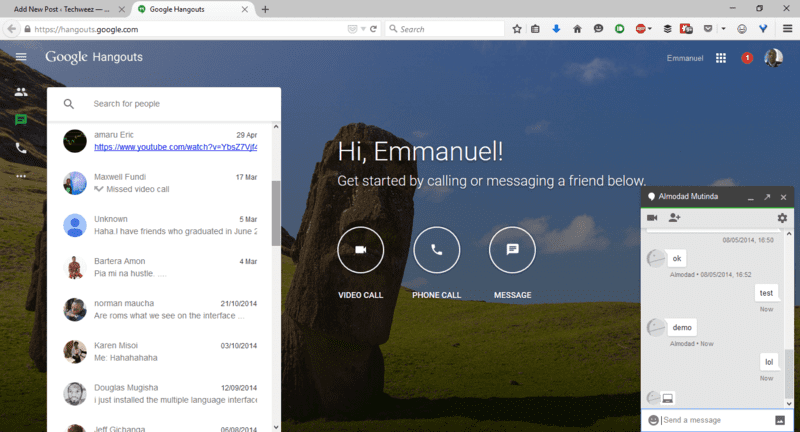Screen dimensions: 800x432
Task: Open the More options sidebar dots
Action: coord(21,176)
